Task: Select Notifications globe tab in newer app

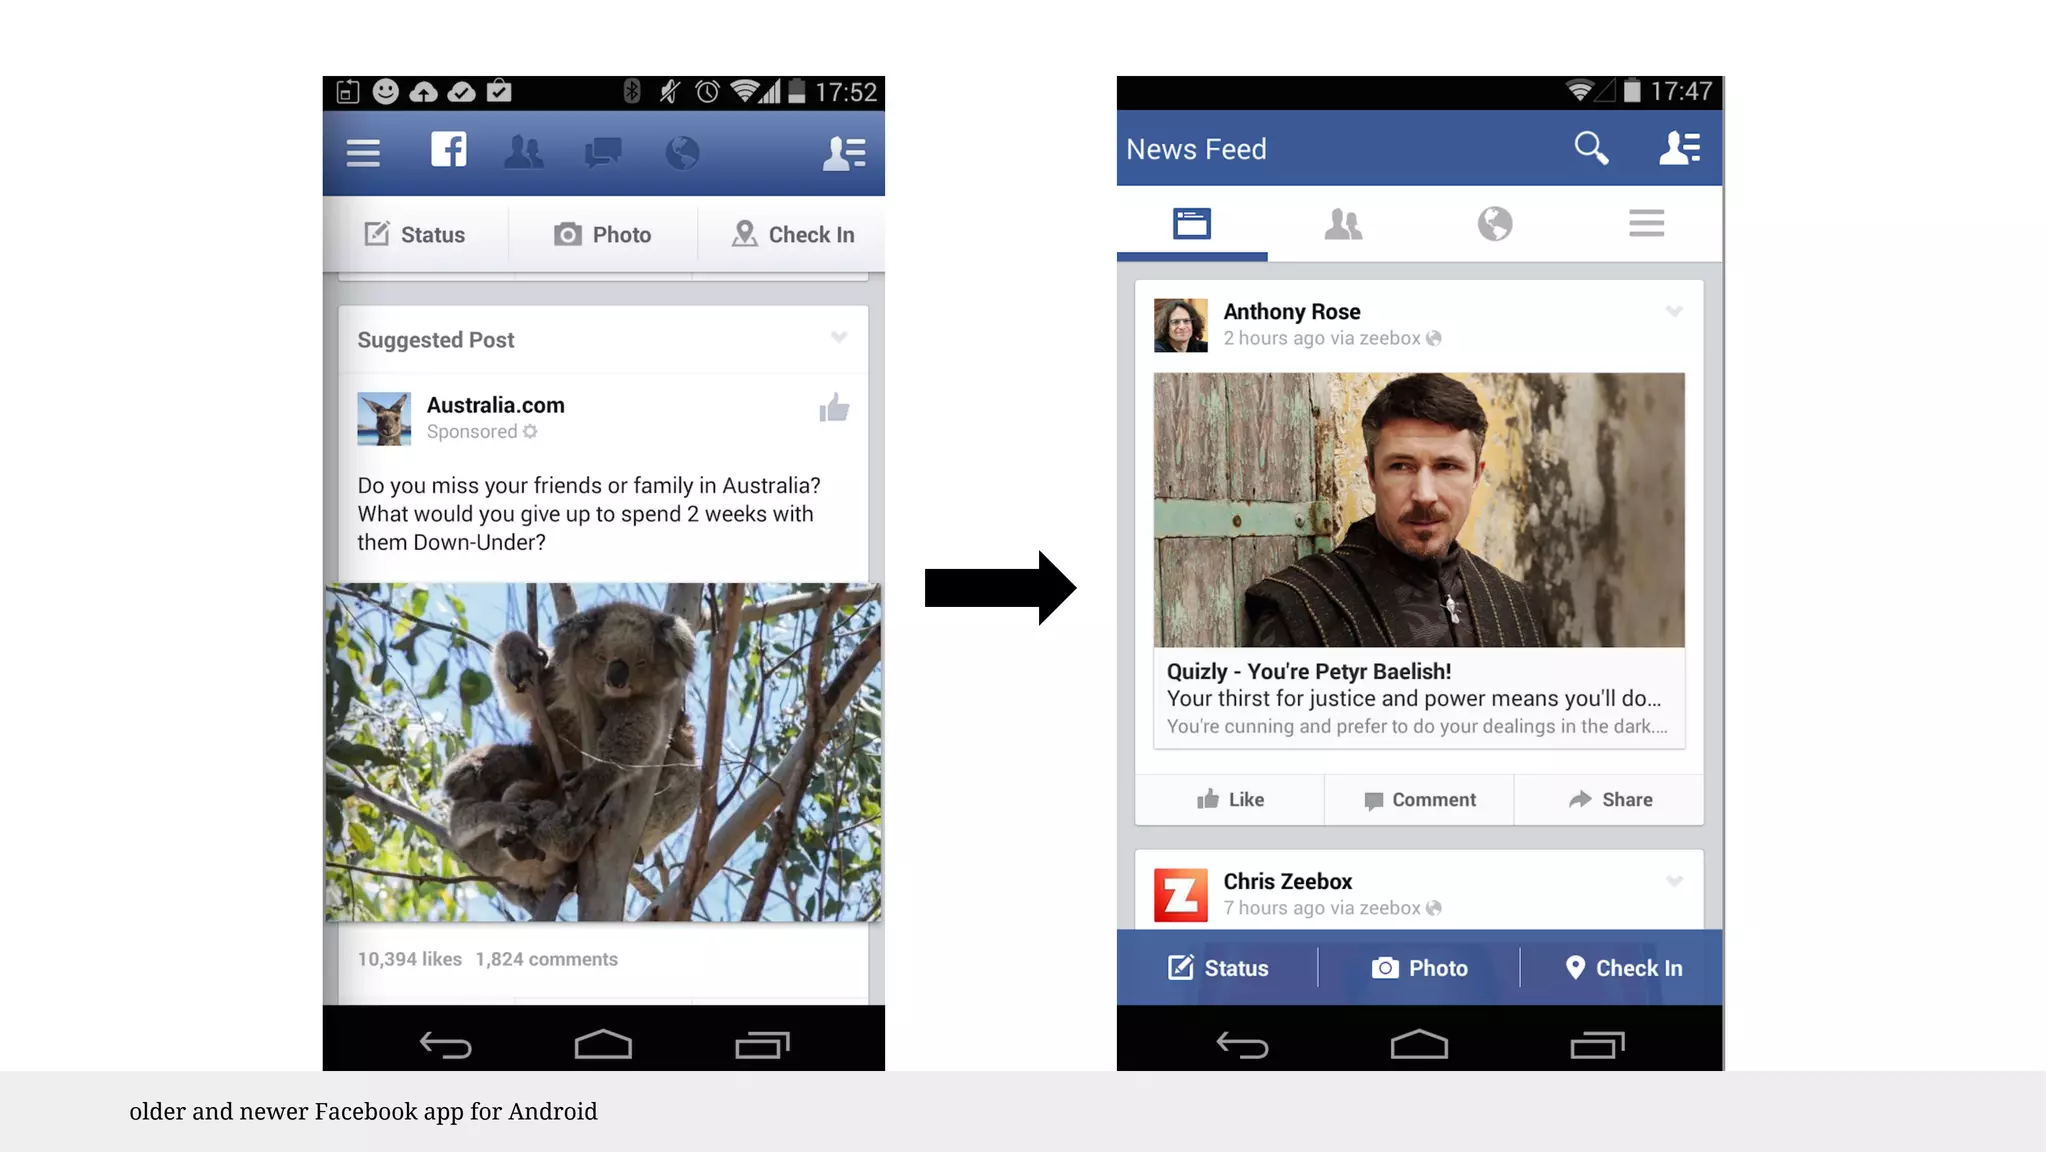Action: (1495, 223)
